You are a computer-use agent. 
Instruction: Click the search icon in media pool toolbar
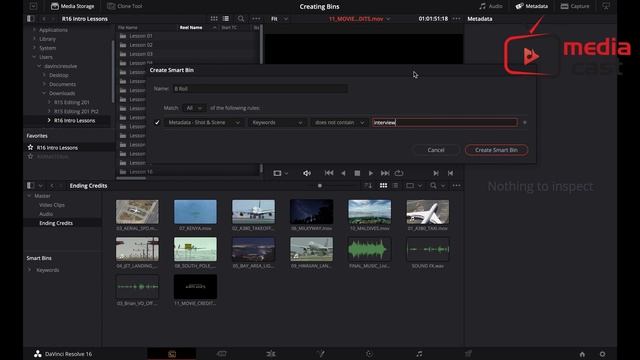click(433, 186)
